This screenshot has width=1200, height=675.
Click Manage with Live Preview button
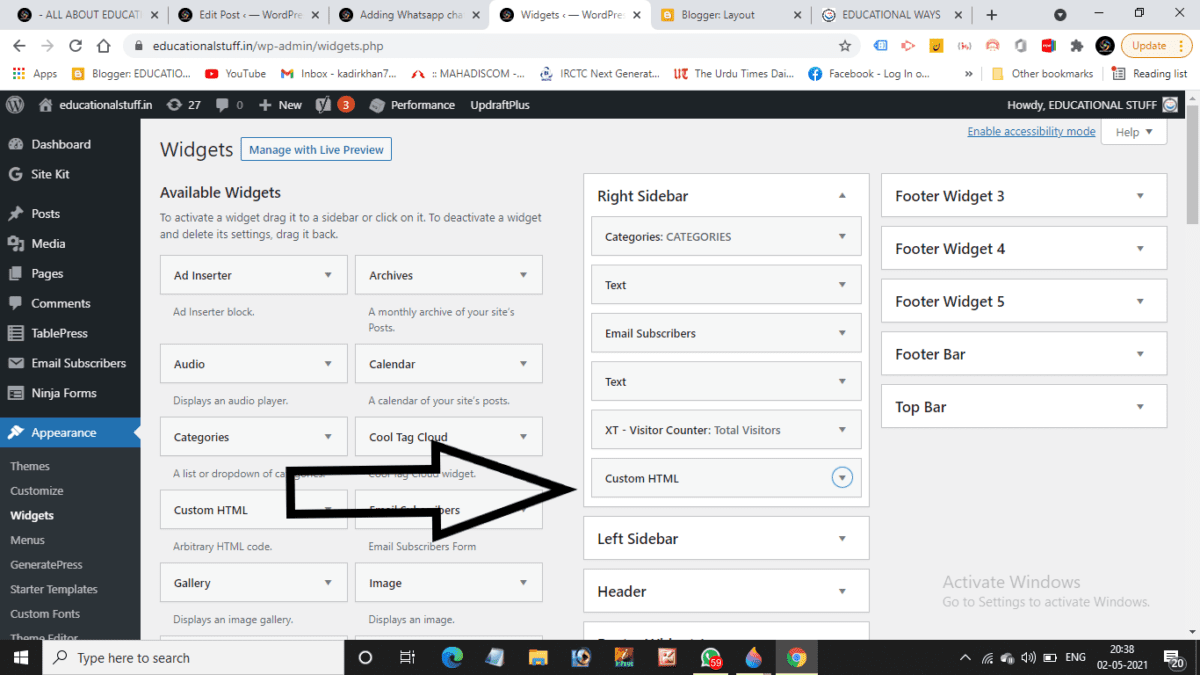(316, 150)
